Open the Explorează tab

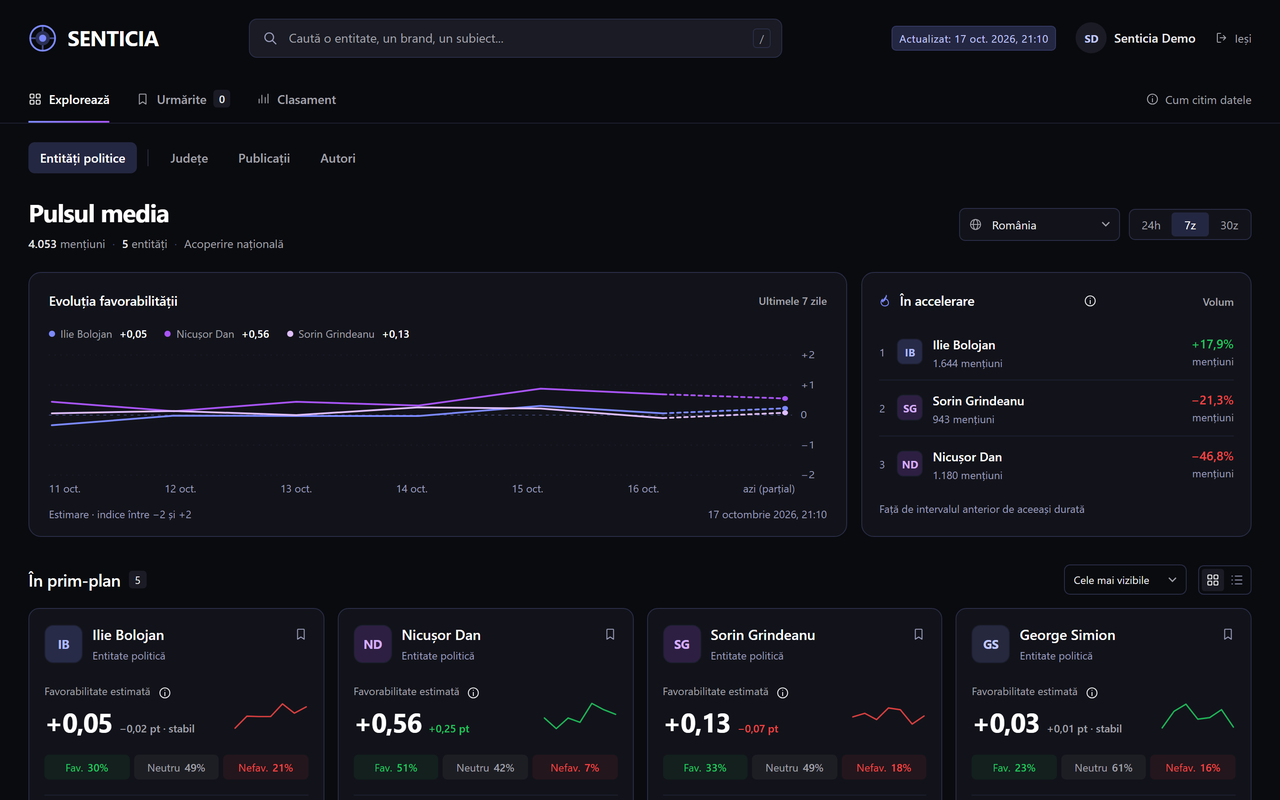point(69,100)
